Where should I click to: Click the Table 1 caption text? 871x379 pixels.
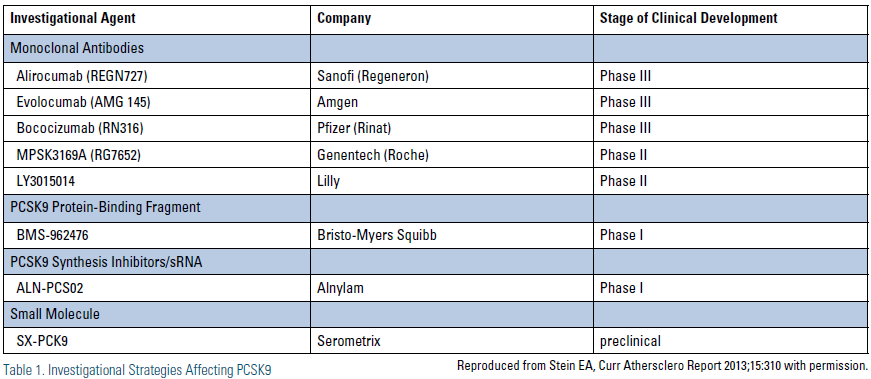tap(137, 370)
